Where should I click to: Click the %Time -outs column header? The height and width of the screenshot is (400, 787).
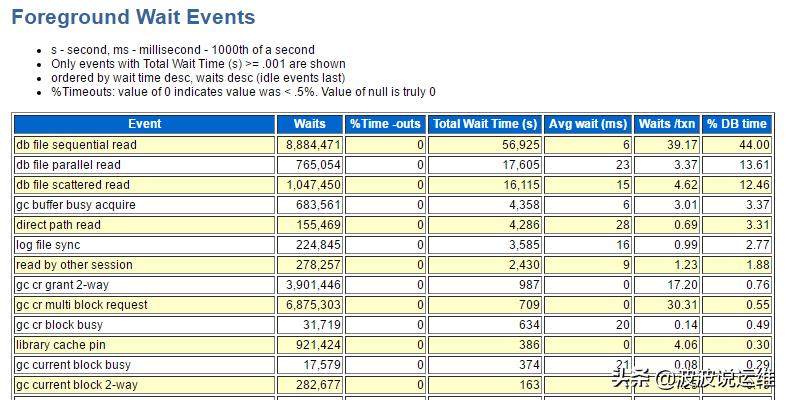385,124
